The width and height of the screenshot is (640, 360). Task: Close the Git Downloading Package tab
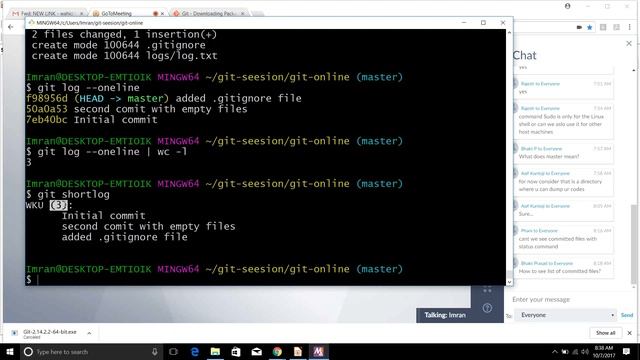click(x=243, y=13)
